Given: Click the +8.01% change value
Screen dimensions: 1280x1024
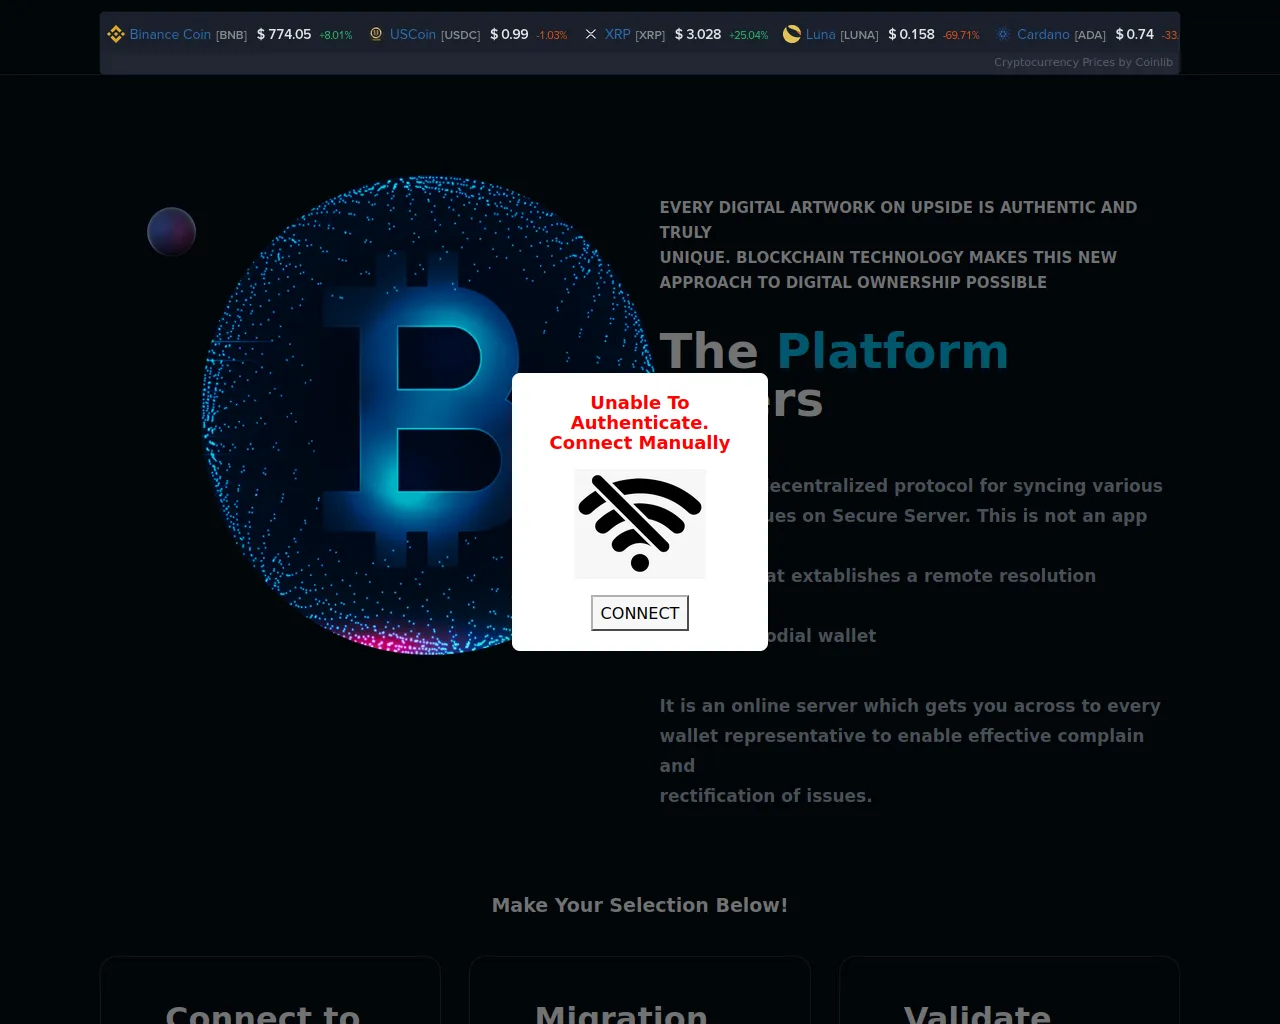Looking at the screenshot, I should pos(336,35).
